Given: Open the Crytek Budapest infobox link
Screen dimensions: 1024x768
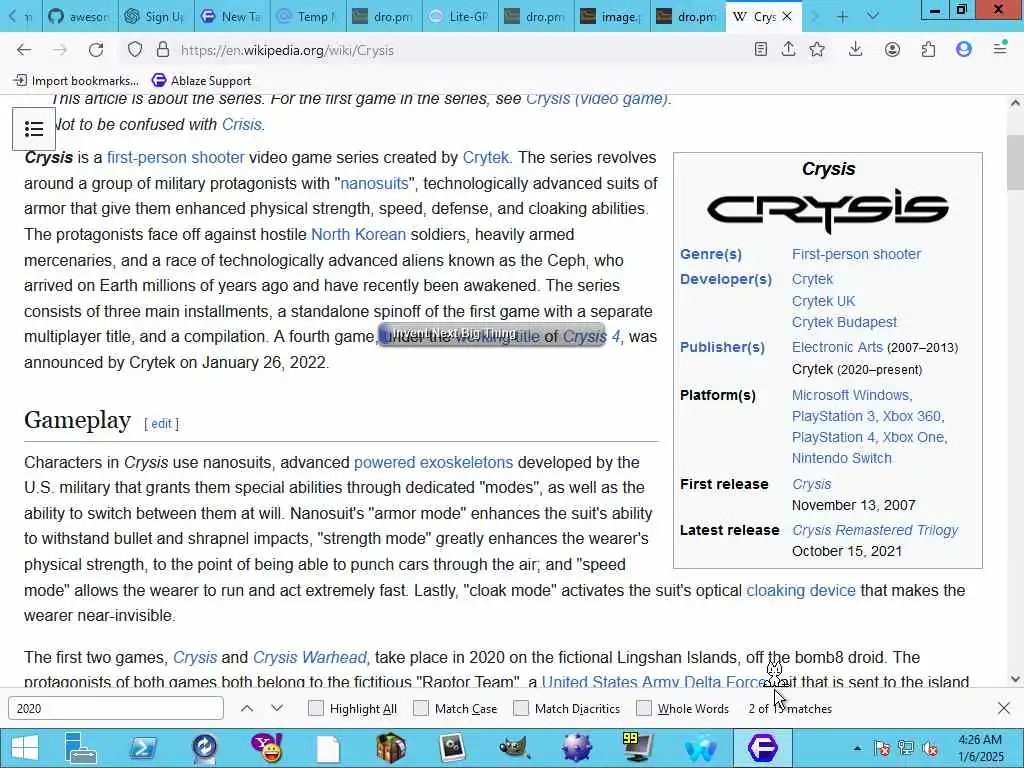Looking at the screenshot, I should pos(844,322).
